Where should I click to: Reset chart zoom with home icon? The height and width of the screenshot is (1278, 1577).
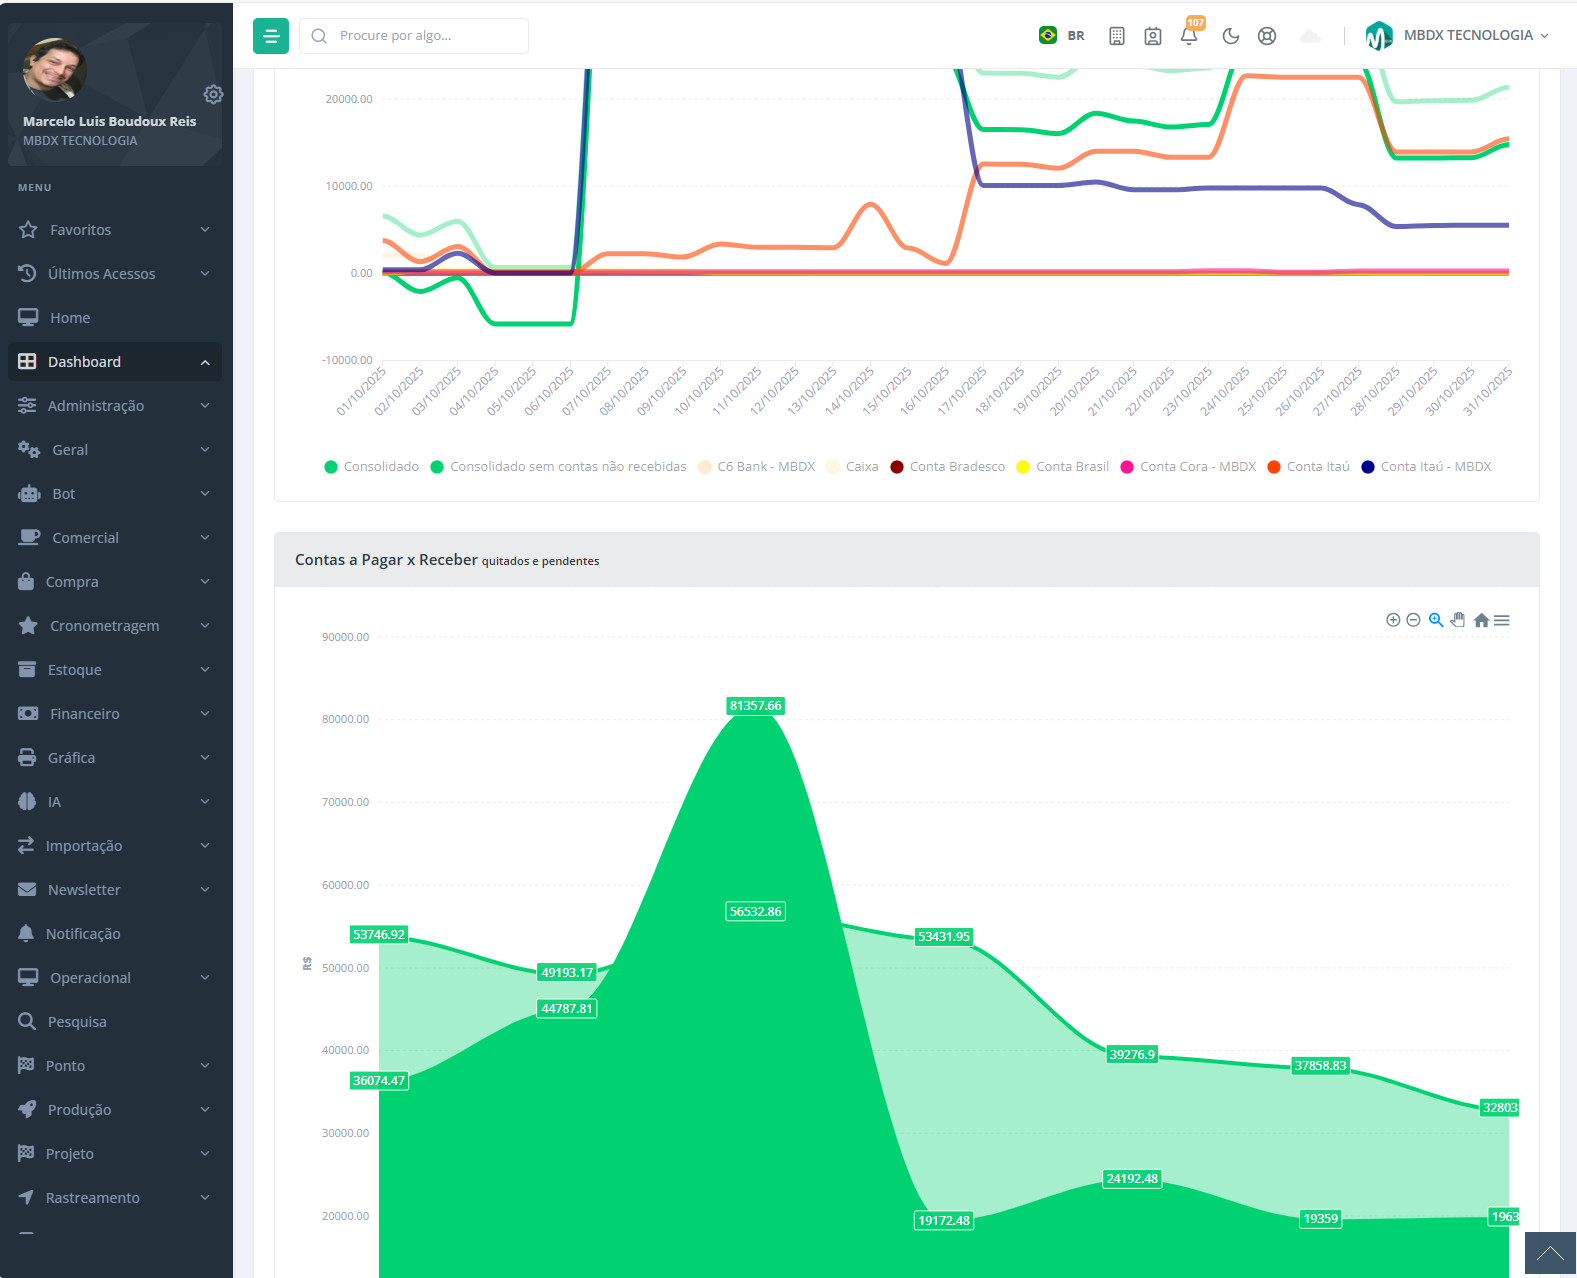tap(1481, 620)
